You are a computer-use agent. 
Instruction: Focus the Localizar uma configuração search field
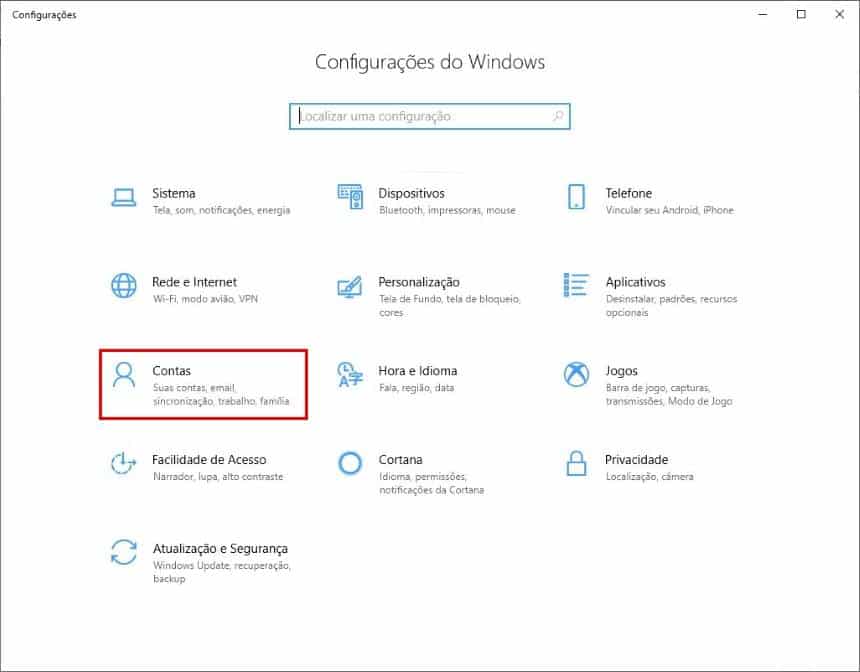(429, 116)
